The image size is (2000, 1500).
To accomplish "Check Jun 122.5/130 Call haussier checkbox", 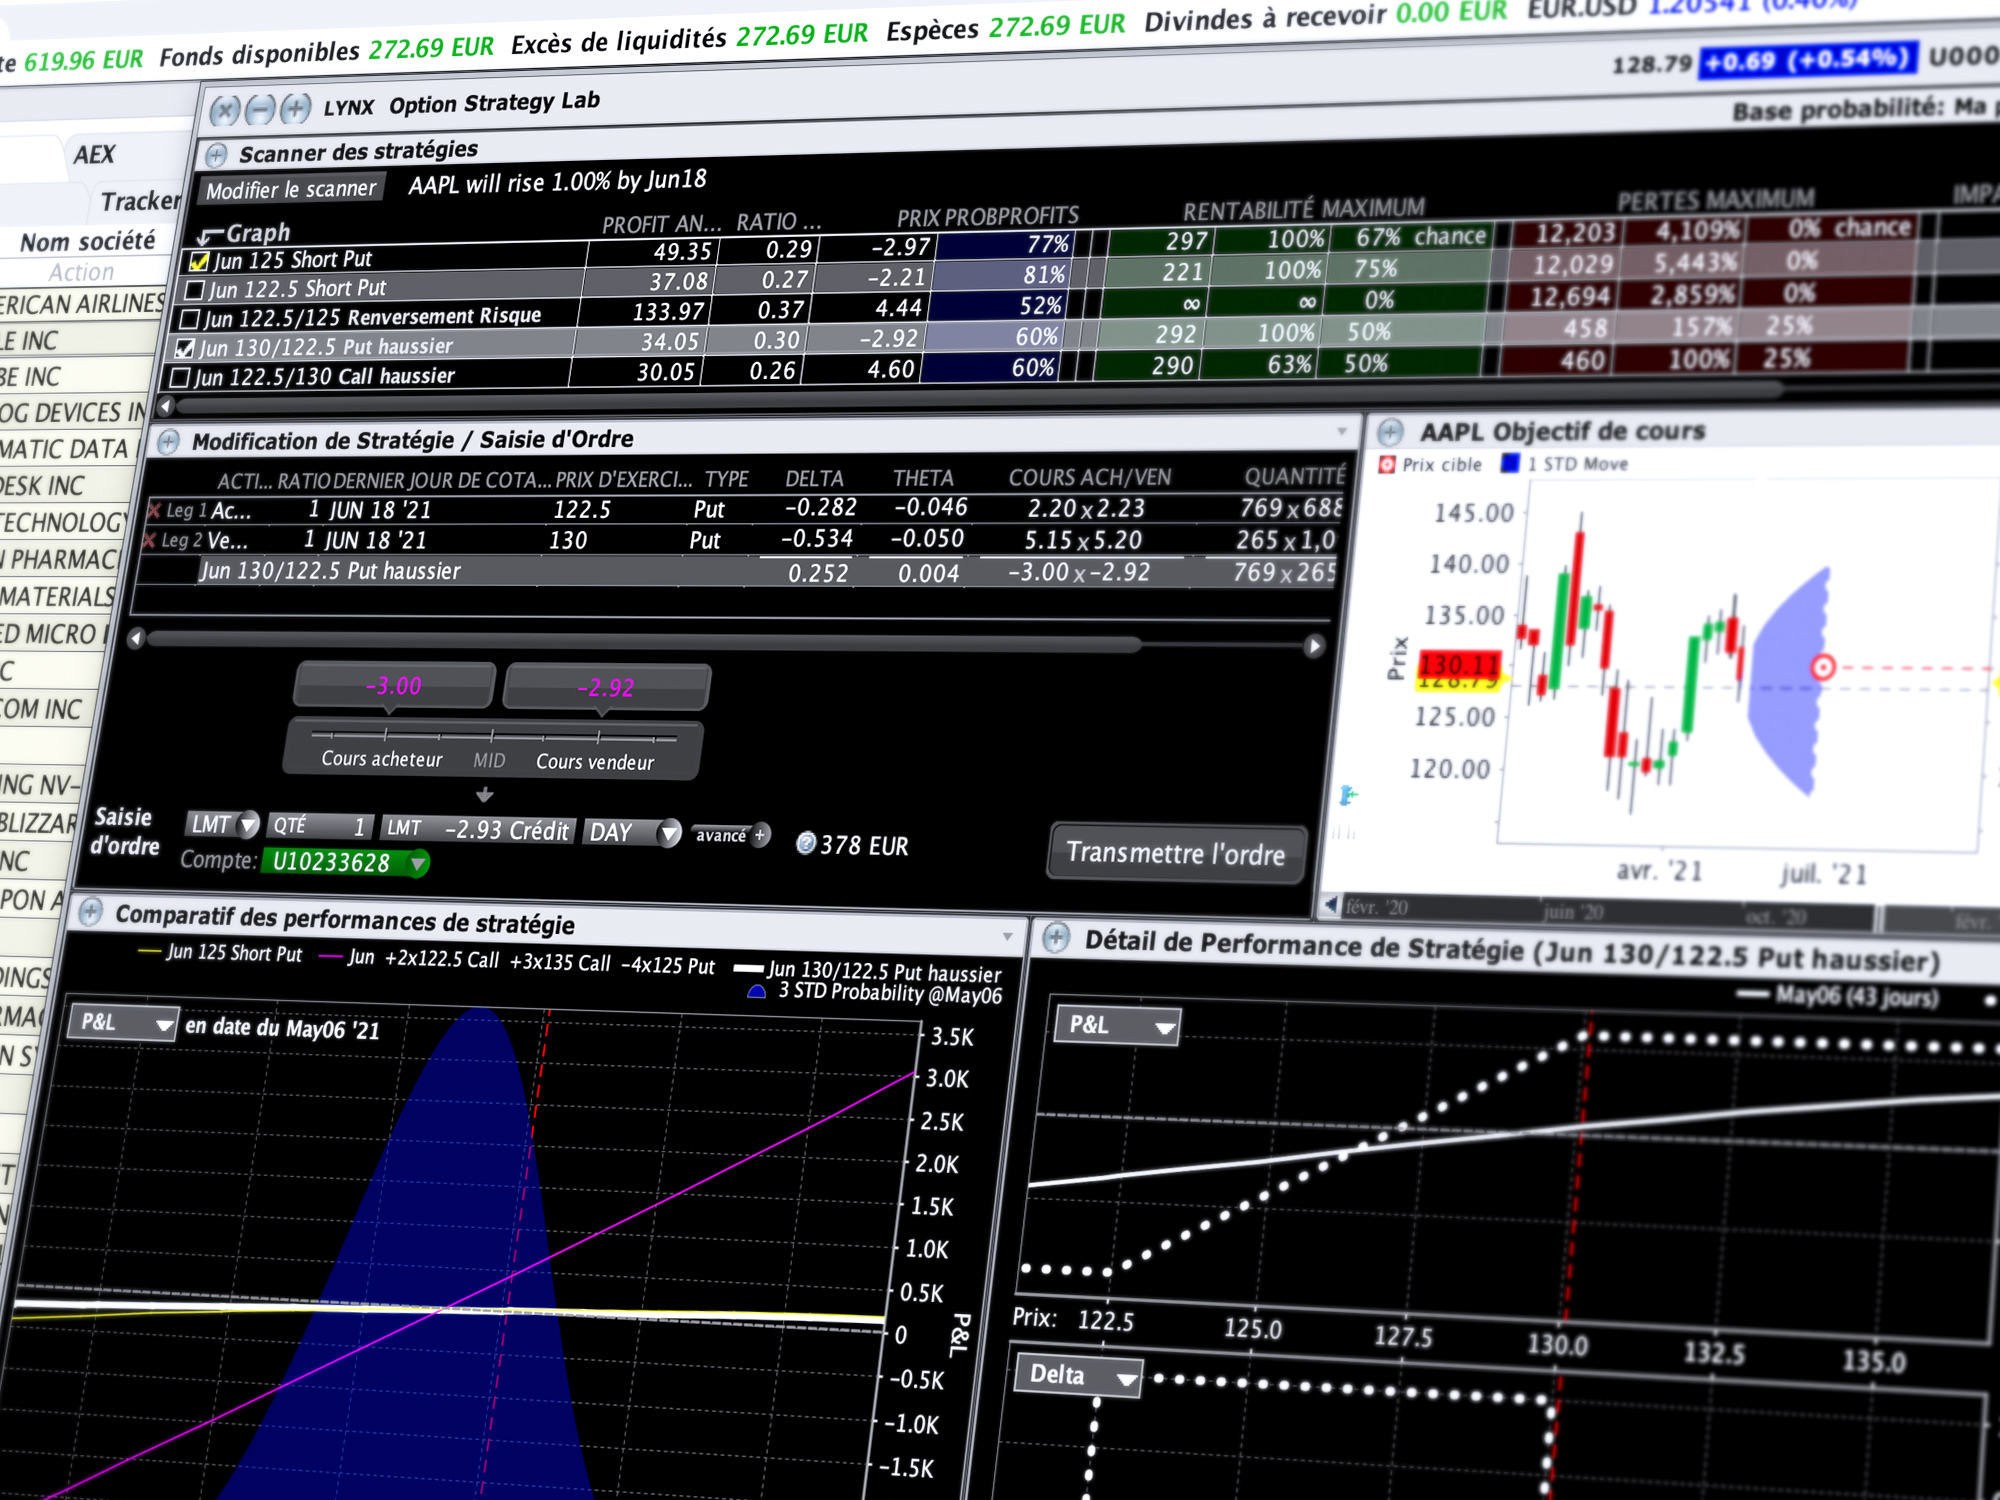I will coord(180,378).
